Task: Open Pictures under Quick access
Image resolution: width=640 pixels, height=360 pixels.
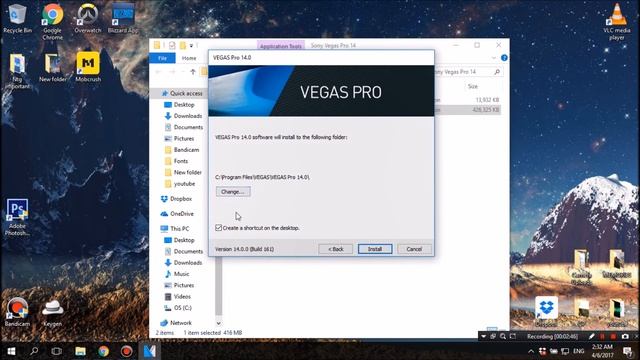Action: (180, 139)
